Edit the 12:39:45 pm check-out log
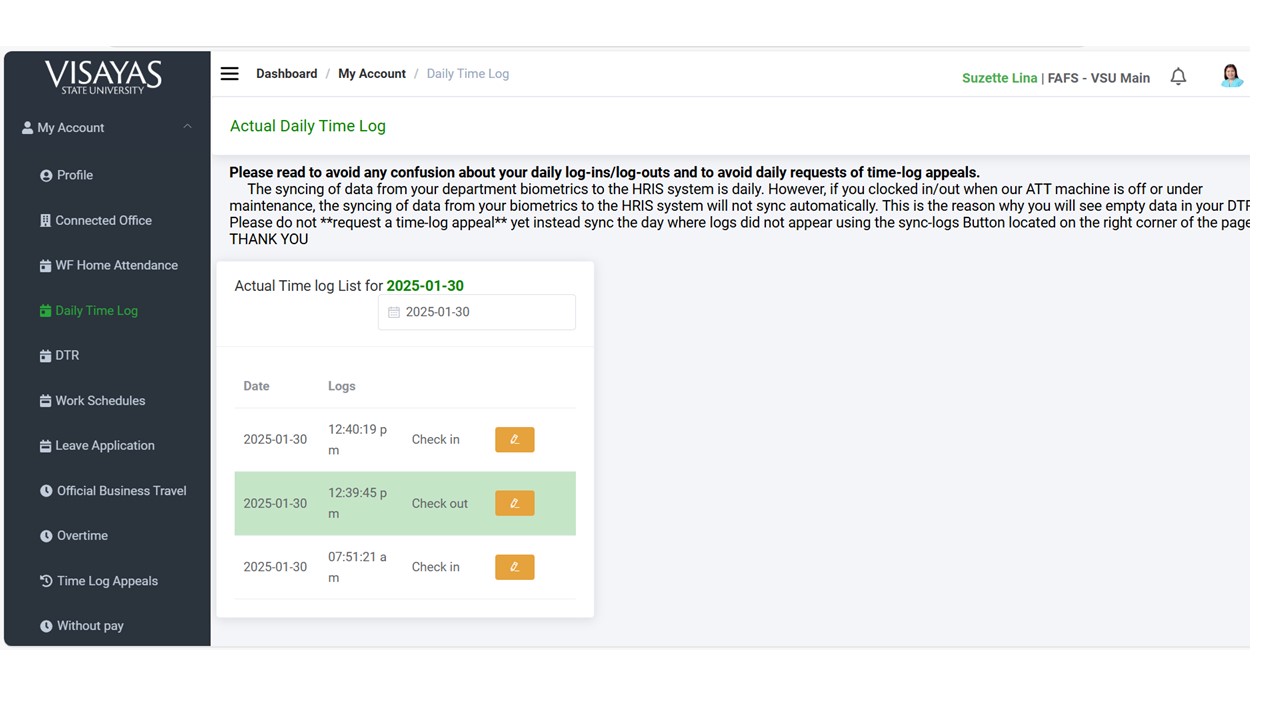Image resolution: width=1280 pixels, height=720 pixels. pyautogui.click(x=514, y=503)
